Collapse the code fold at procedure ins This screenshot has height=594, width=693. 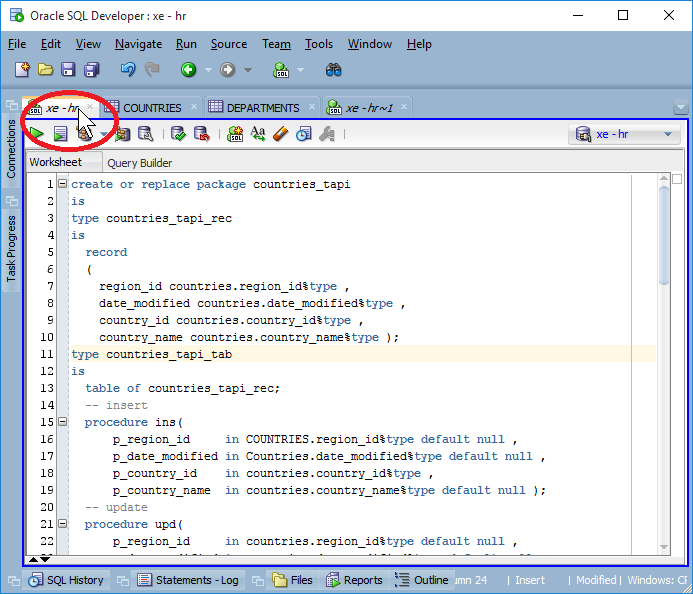click(x=62, y=423)
